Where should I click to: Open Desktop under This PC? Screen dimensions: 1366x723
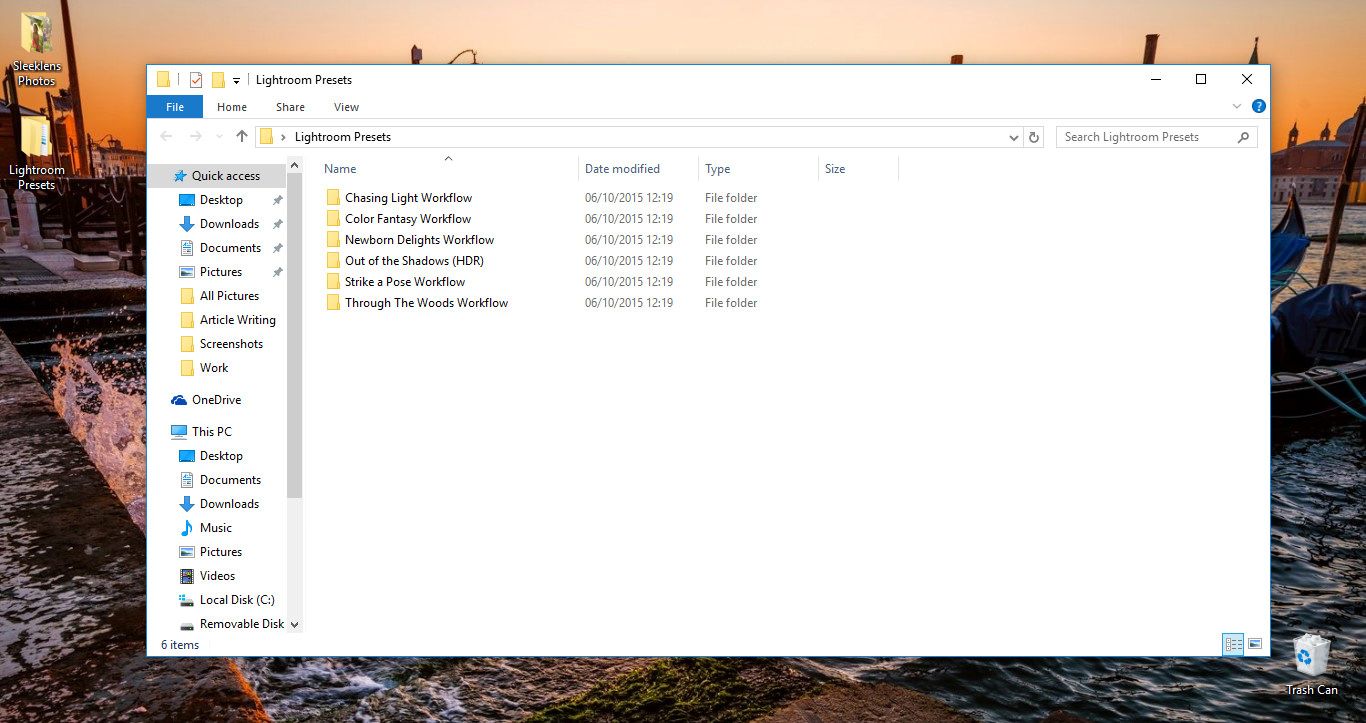[220, 456]
